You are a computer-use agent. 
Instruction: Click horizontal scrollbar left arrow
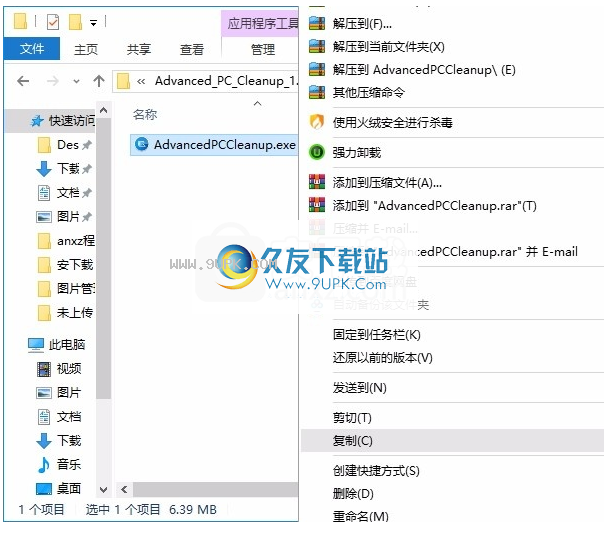pos(124,490)
